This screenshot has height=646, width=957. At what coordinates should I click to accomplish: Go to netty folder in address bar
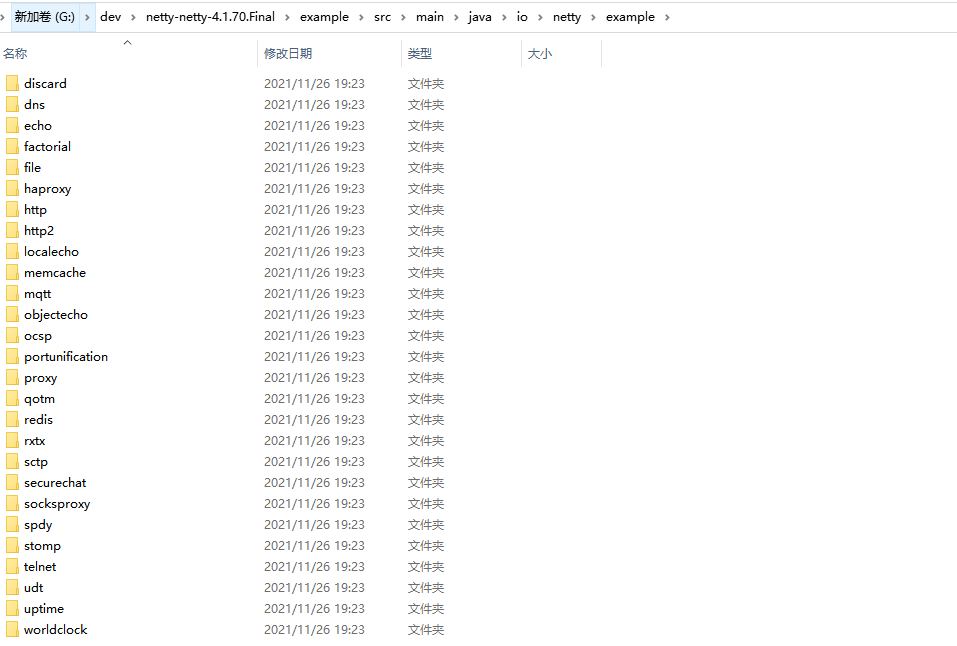point(566,17)
